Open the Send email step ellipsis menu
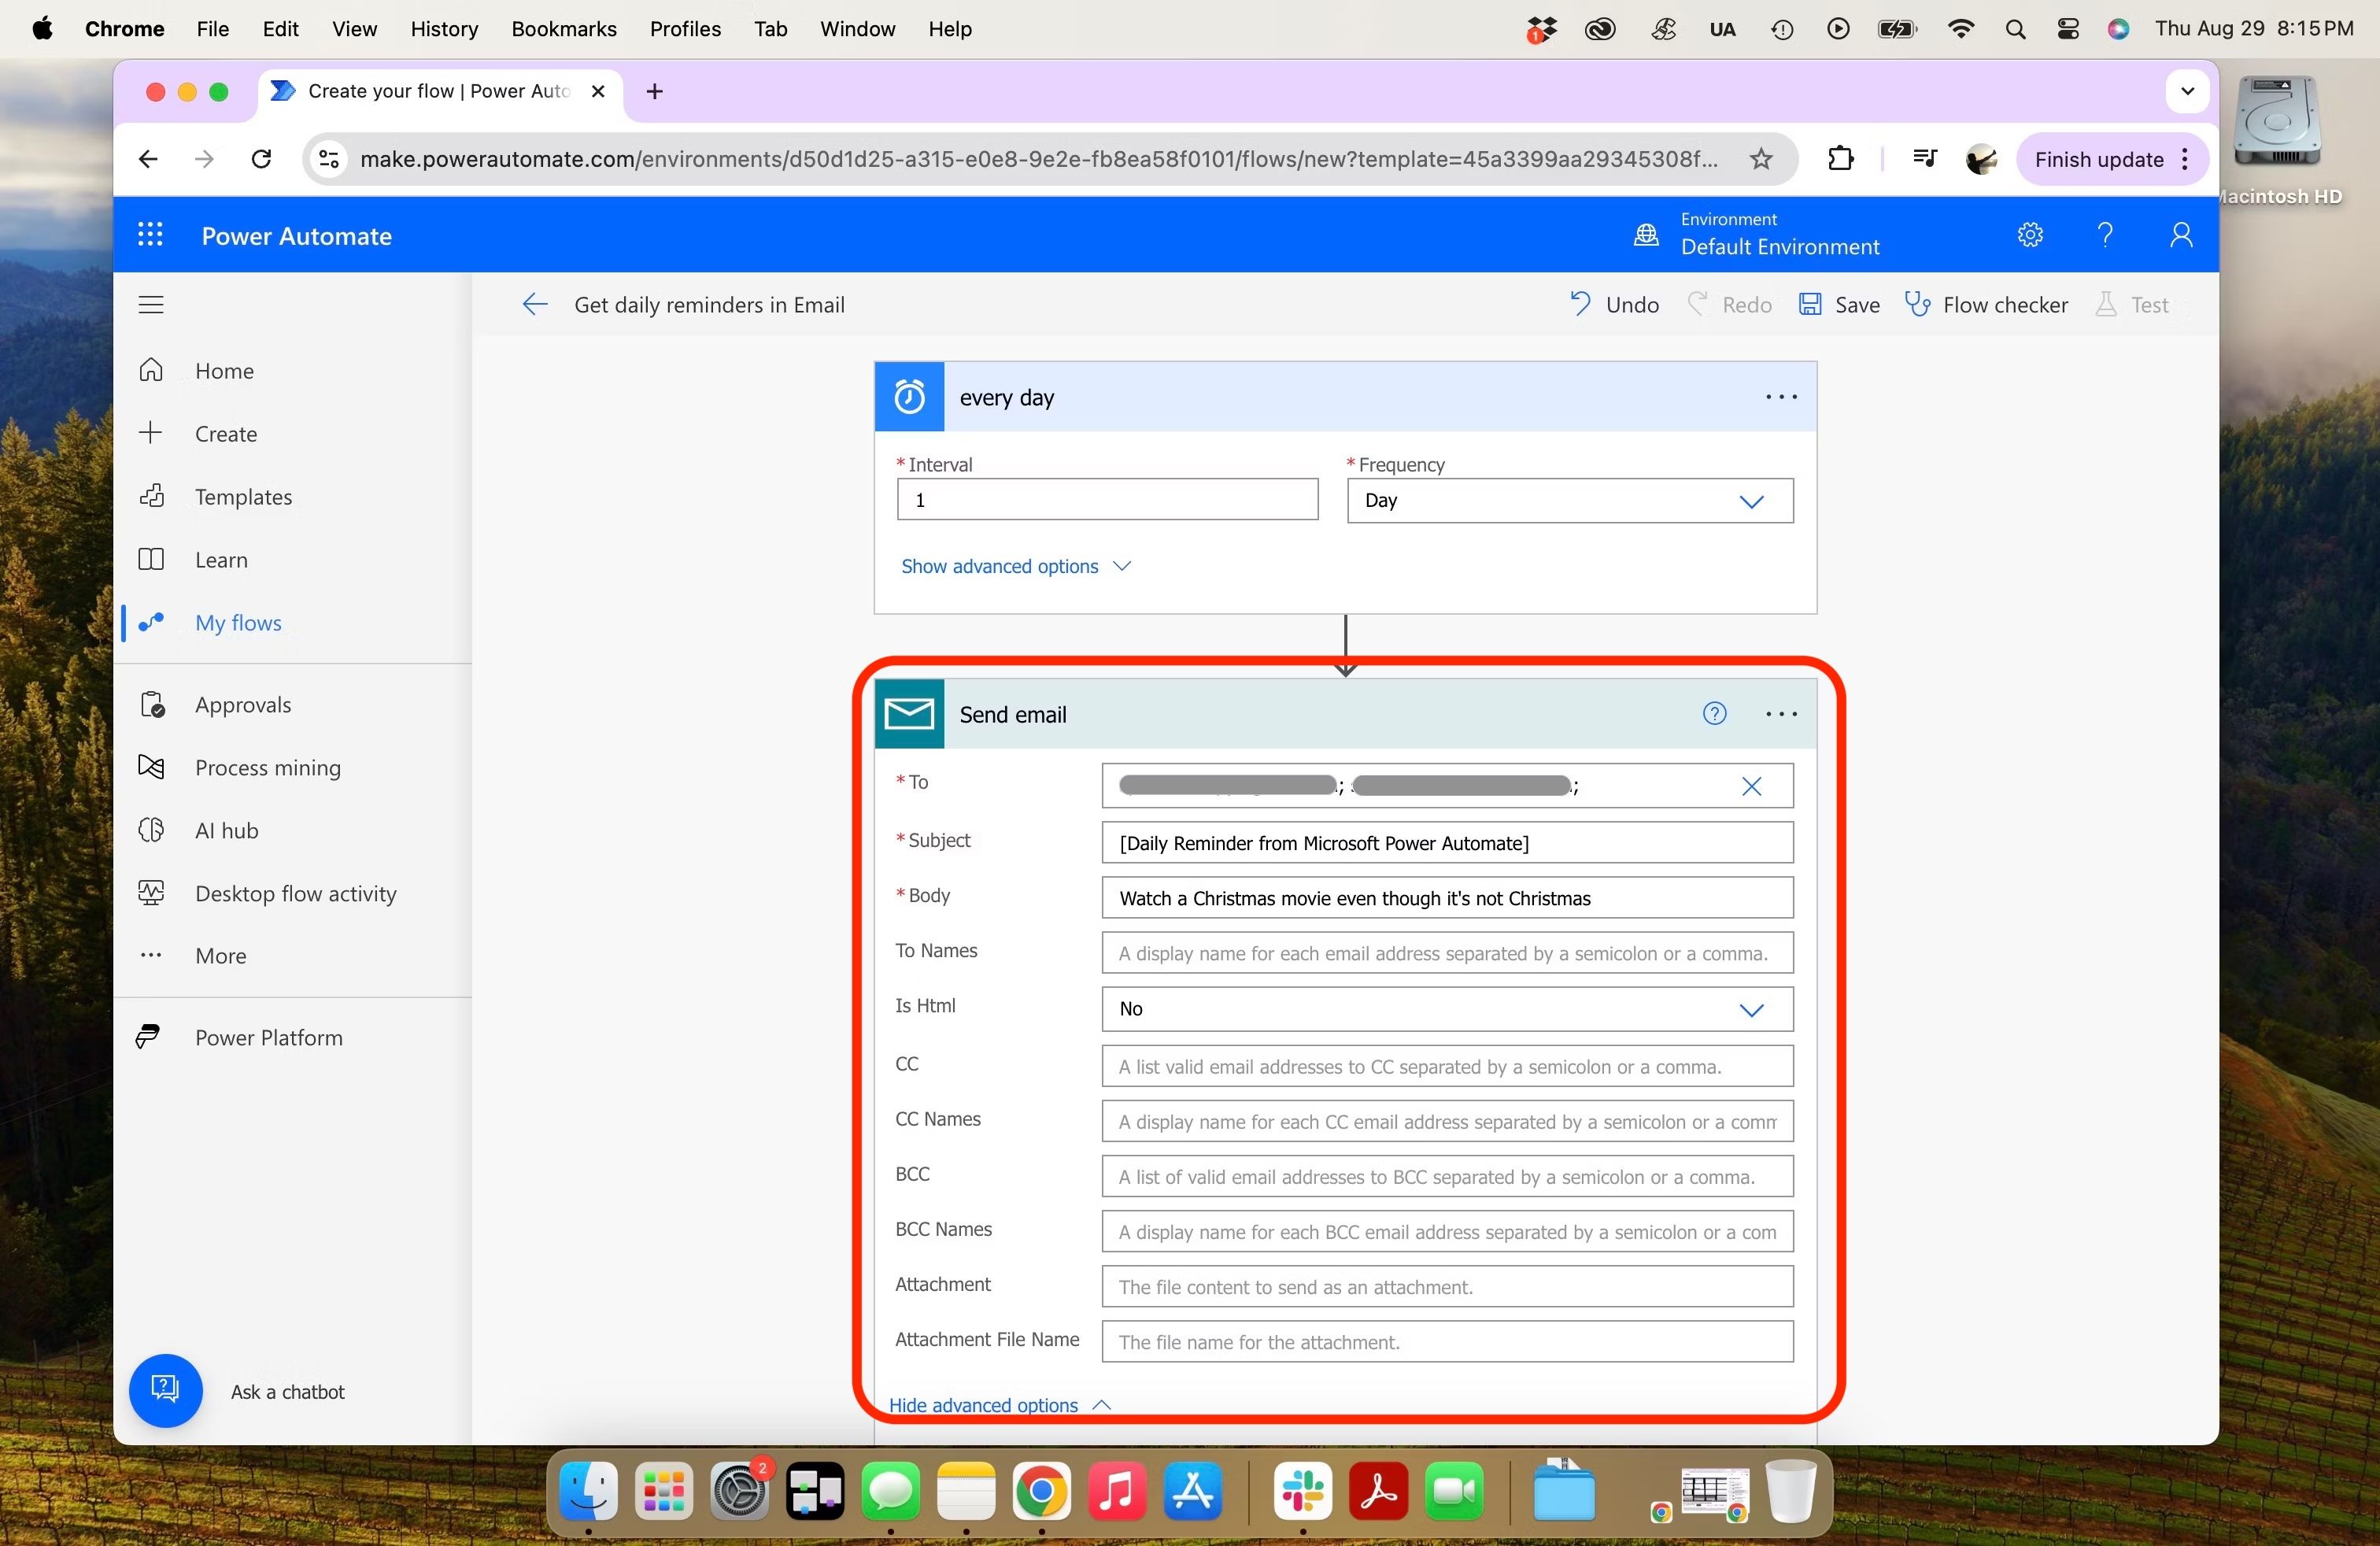Image resolution: width=2380 pixels, height=1546 pixels. point(1781,714)
